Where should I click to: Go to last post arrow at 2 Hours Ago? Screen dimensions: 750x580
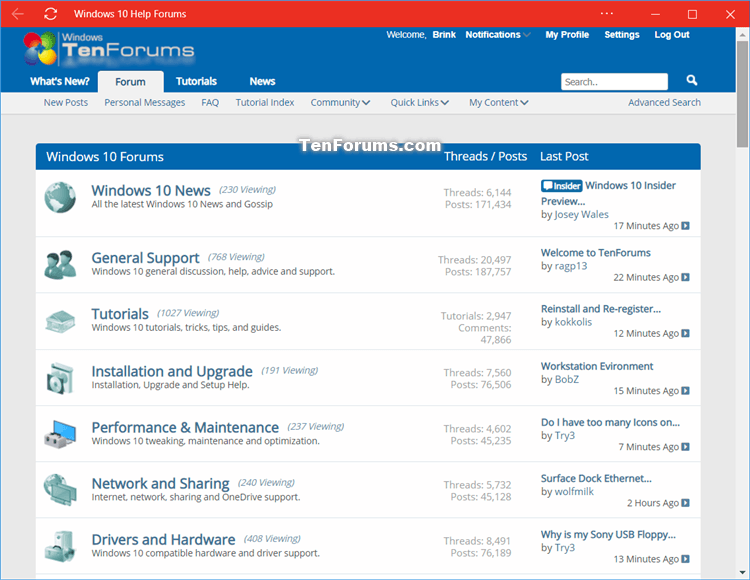[685, 503]
